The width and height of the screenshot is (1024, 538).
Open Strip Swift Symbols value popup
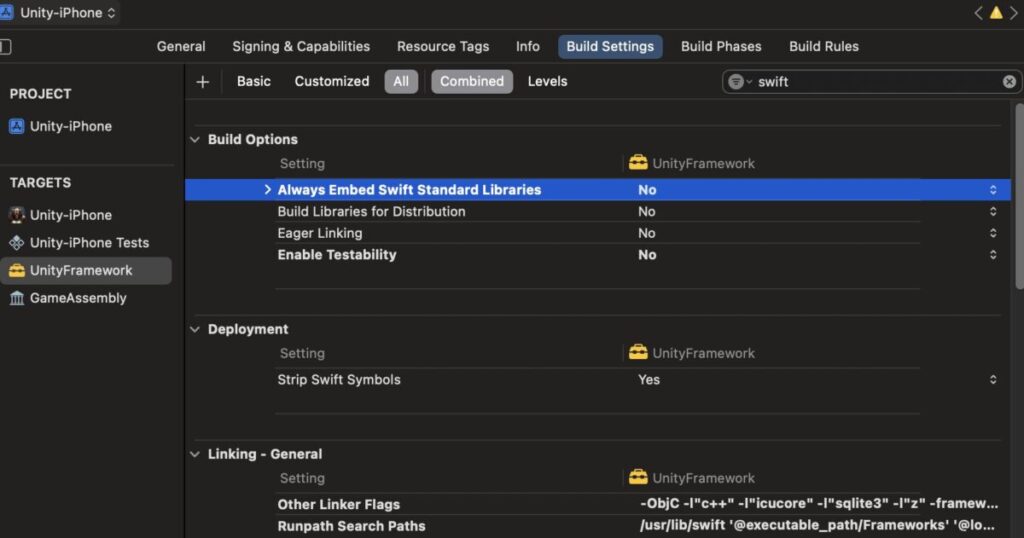993,379
